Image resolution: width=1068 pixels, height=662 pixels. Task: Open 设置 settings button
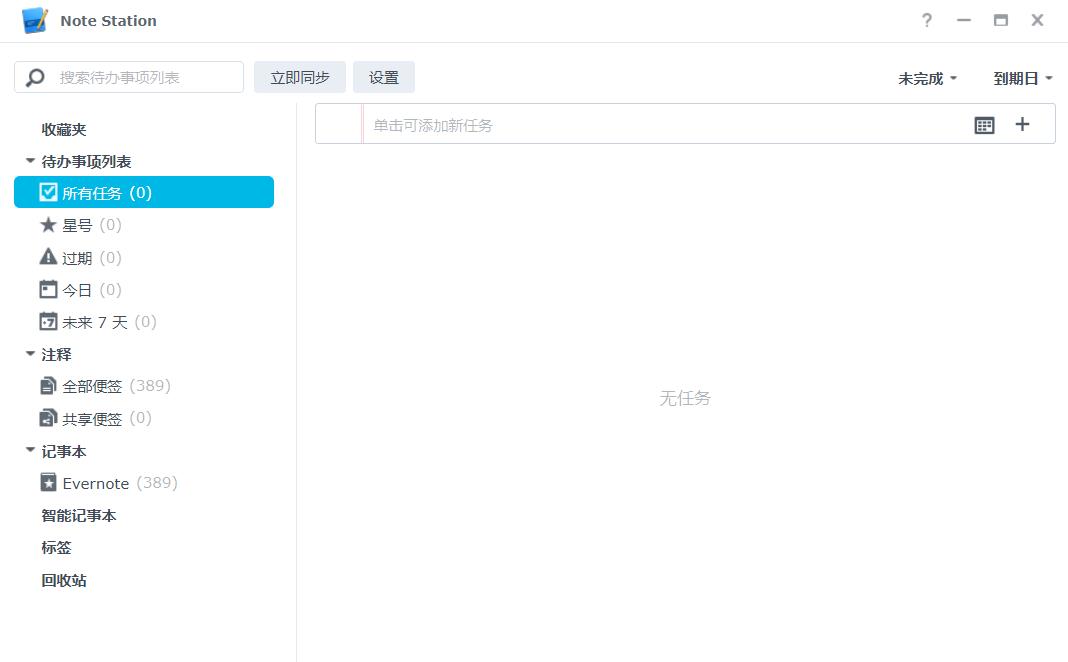click(x=383, y=77)
